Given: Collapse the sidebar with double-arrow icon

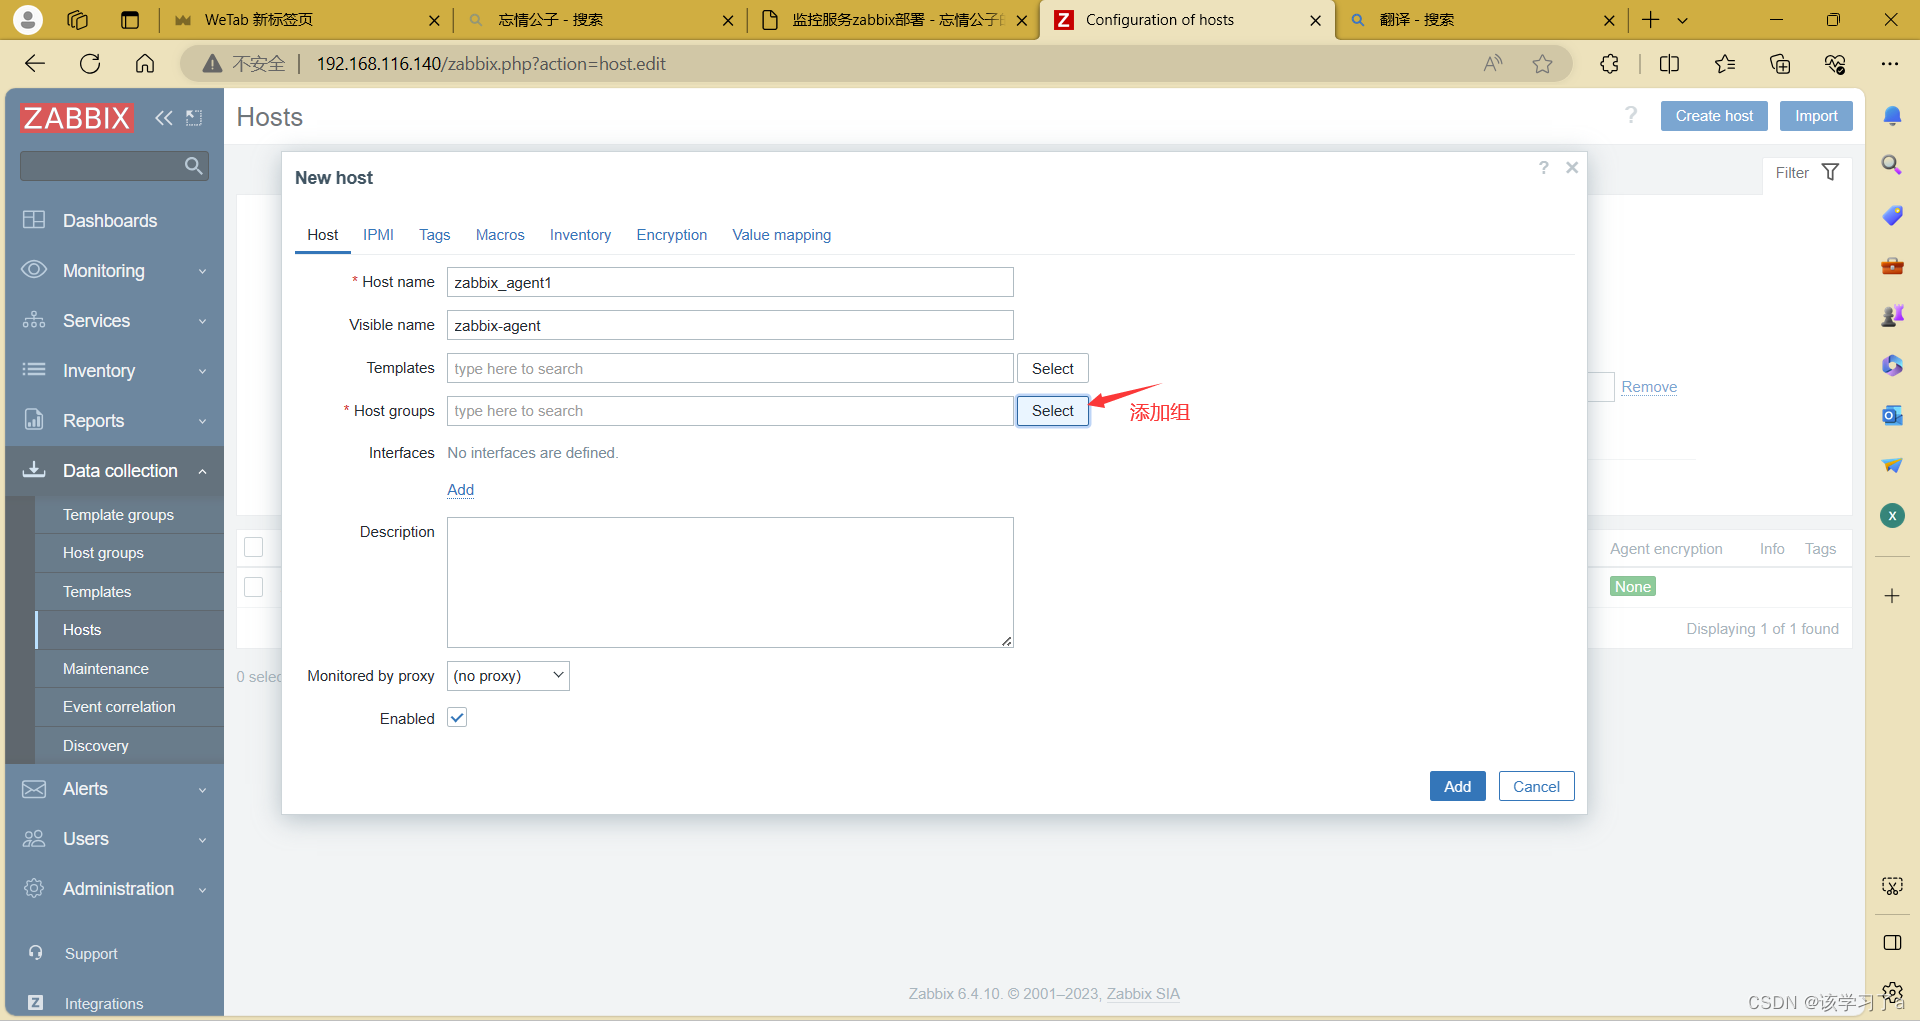Looking at the screenshot, I should point(164,118).
